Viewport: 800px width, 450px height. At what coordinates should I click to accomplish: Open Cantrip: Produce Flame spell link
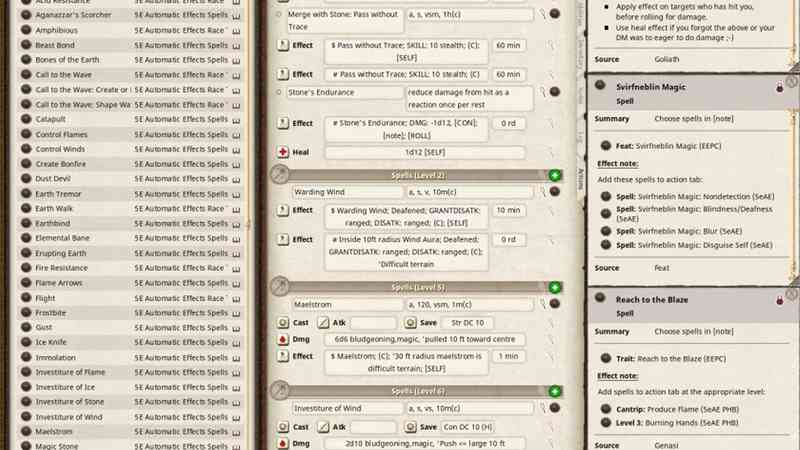(x=605, y=410)
